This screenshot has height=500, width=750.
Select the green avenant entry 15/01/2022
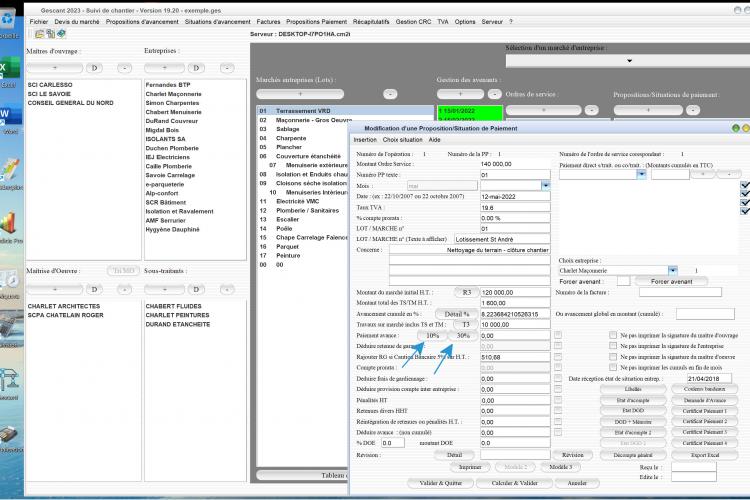(x=469, y=111)
